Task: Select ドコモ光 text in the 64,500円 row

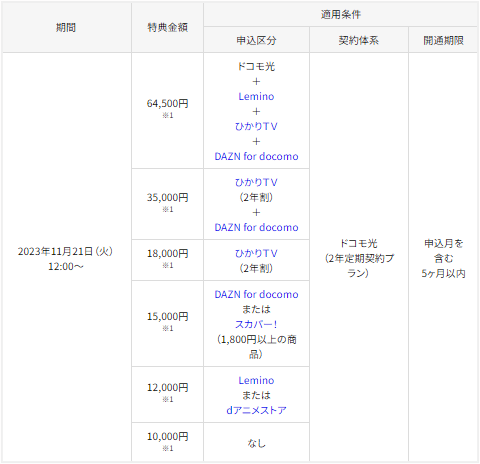Action: tap(256, 66)
